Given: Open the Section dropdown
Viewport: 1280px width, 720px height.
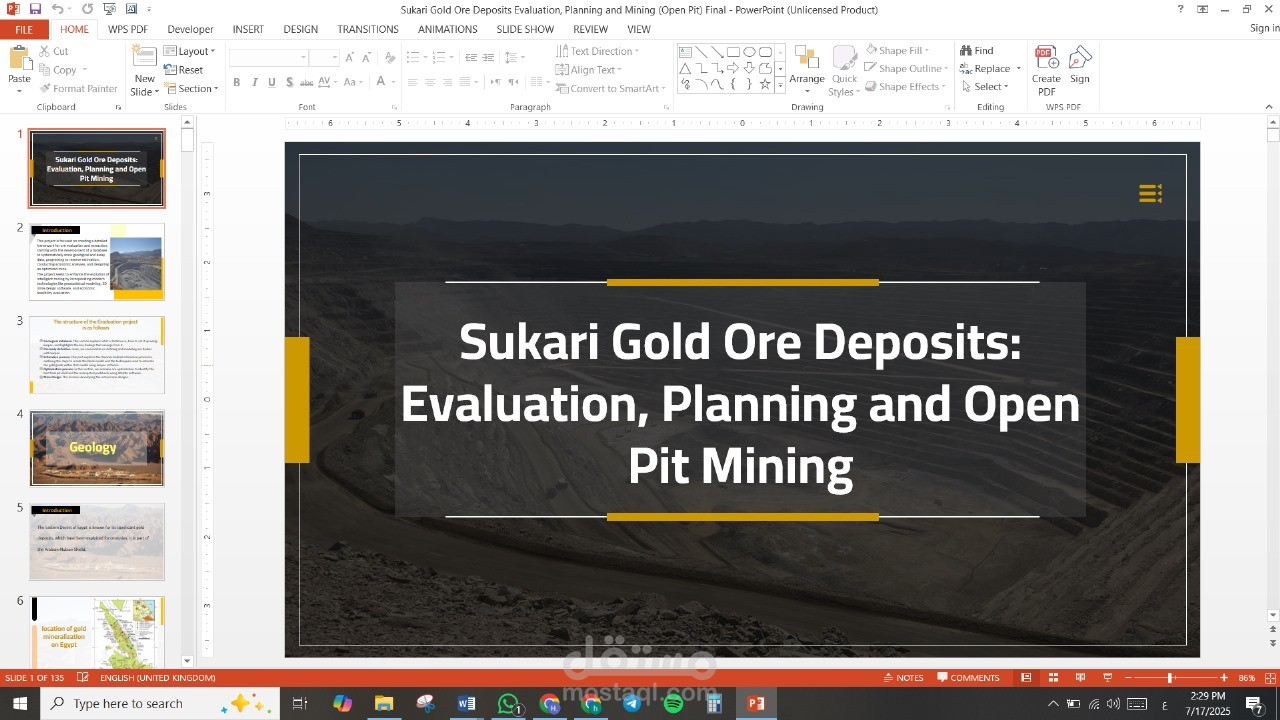Looking at the screenshot, I should [x=190, y=89].
